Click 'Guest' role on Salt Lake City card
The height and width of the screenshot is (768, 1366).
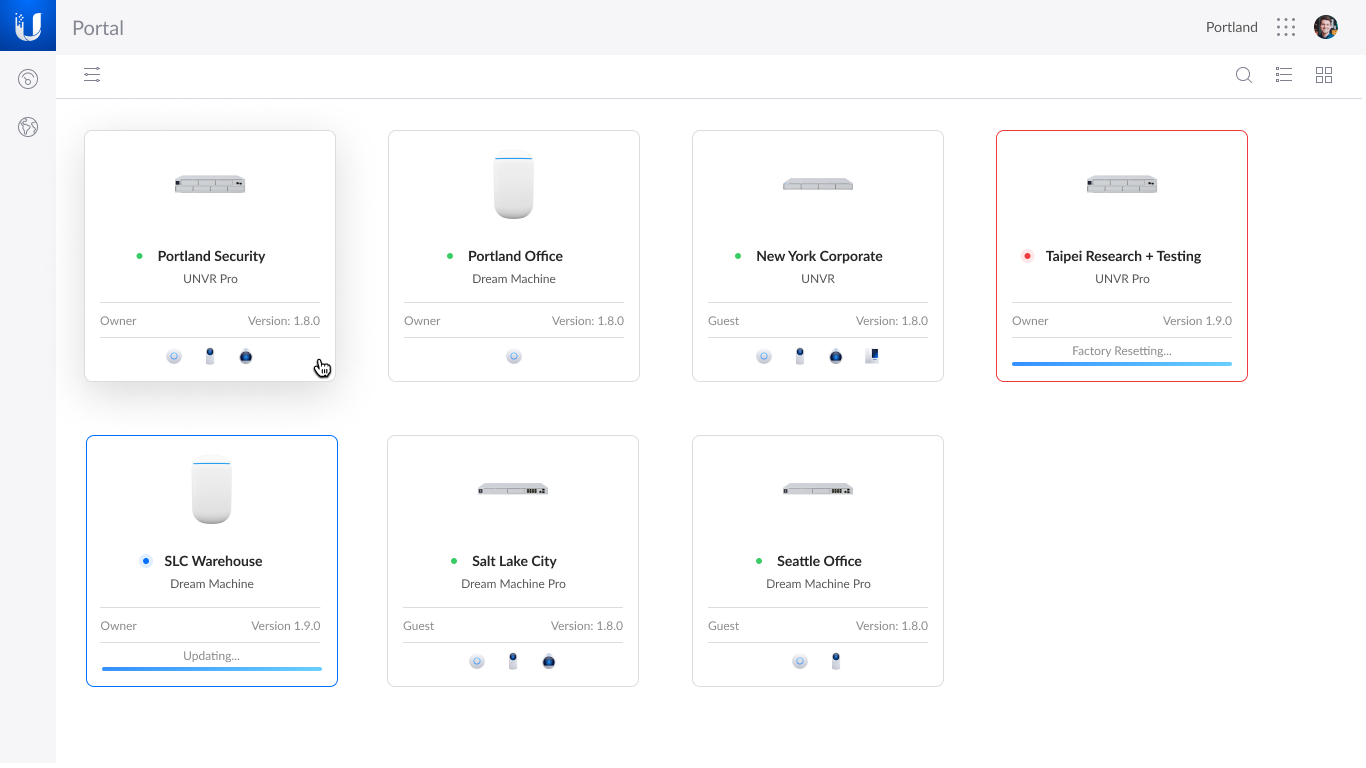(419, 626)
